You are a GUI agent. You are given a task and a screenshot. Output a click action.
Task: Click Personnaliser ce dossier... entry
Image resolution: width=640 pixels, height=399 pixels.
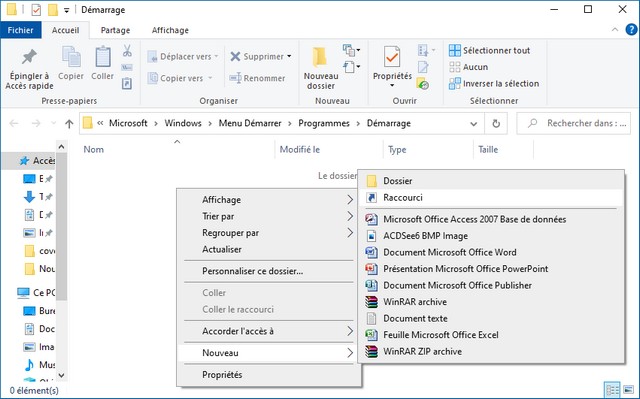[269, 271]
